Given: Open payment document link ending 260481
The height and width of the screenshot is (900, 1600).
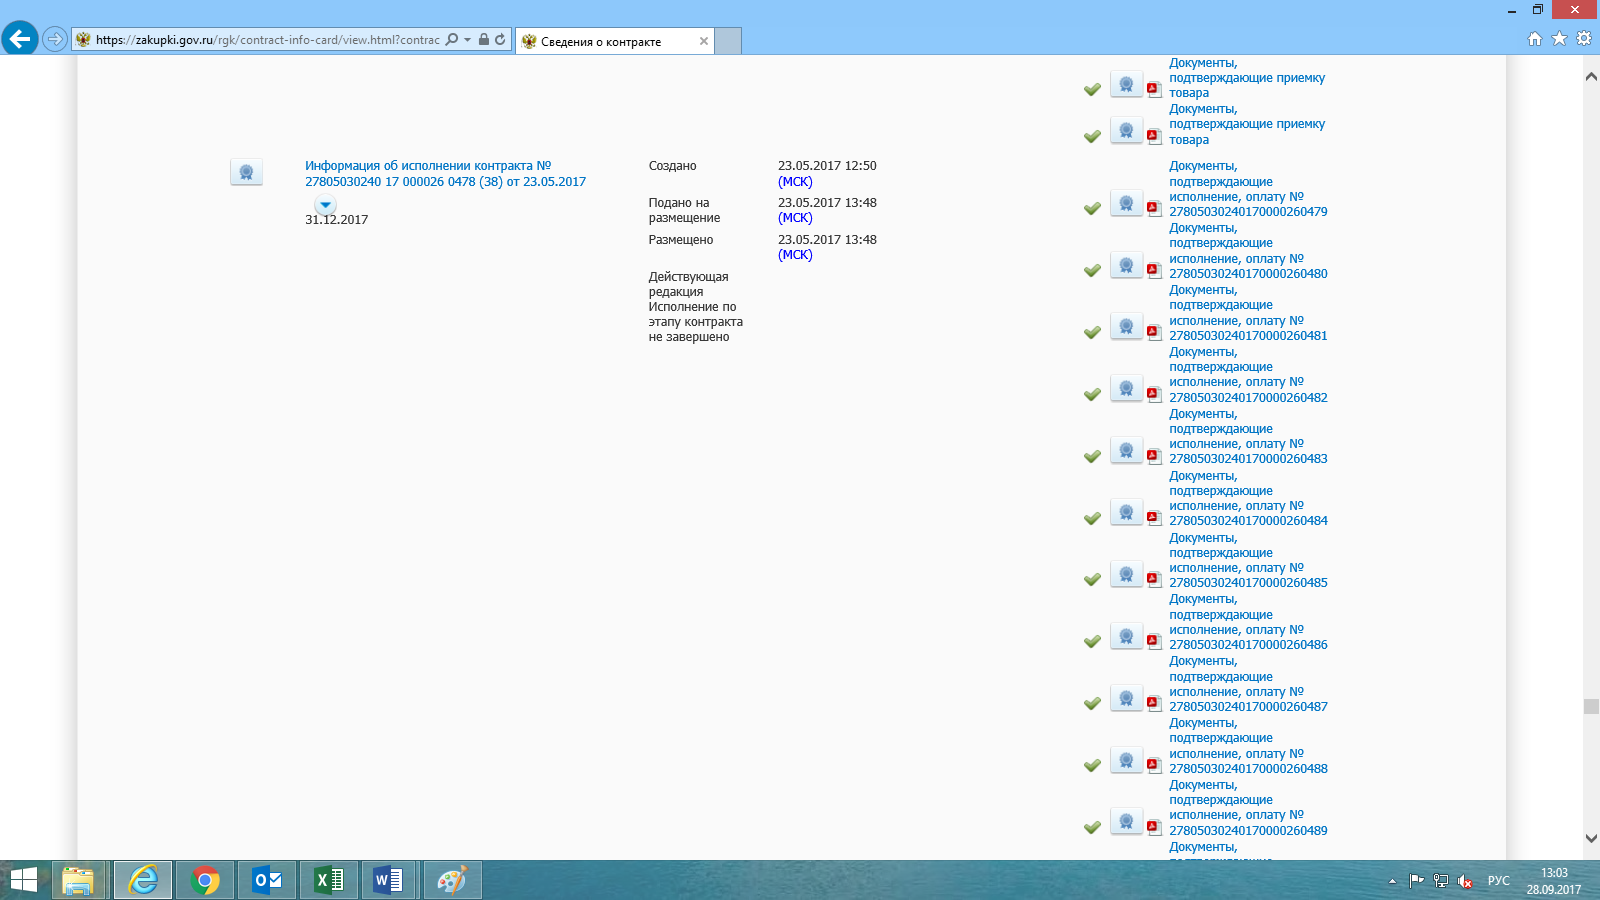Looking at the screenshot, I should tap(1248, 313).
